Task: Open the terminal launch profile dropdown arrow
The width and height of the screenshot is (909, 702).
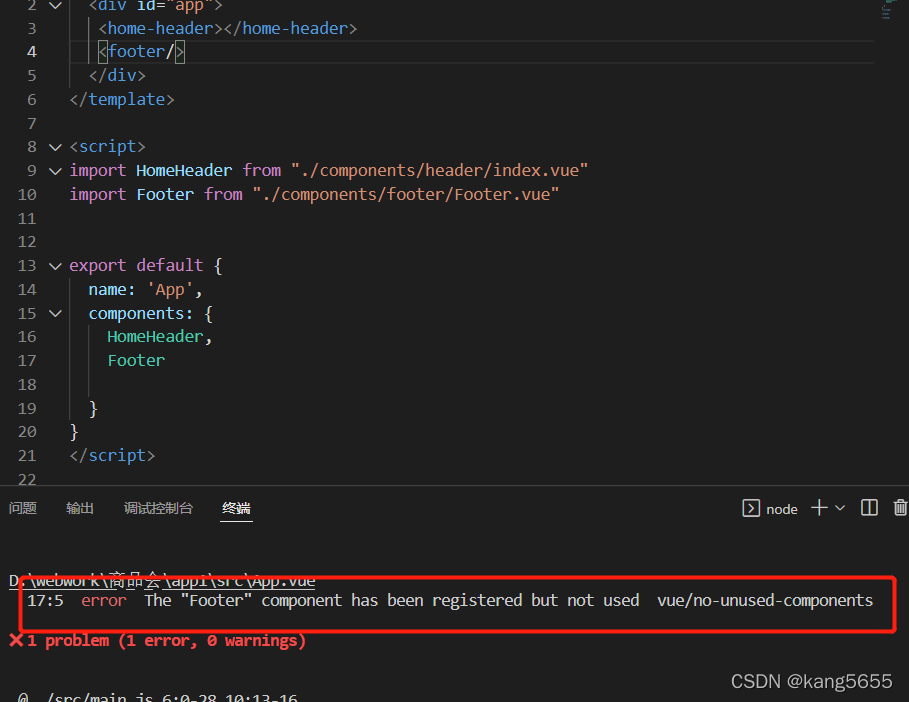Action: click(x=839, y=508)
